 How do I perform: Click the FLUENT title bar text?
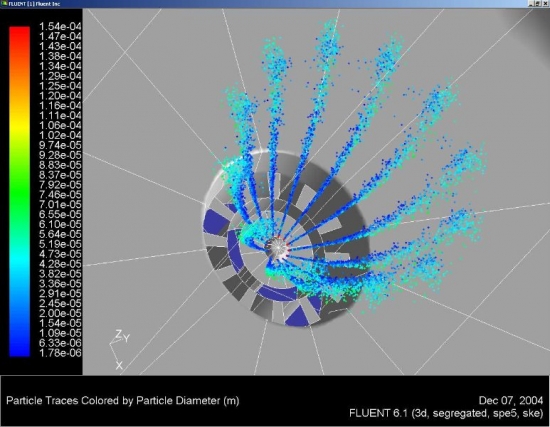pos(34,4)
